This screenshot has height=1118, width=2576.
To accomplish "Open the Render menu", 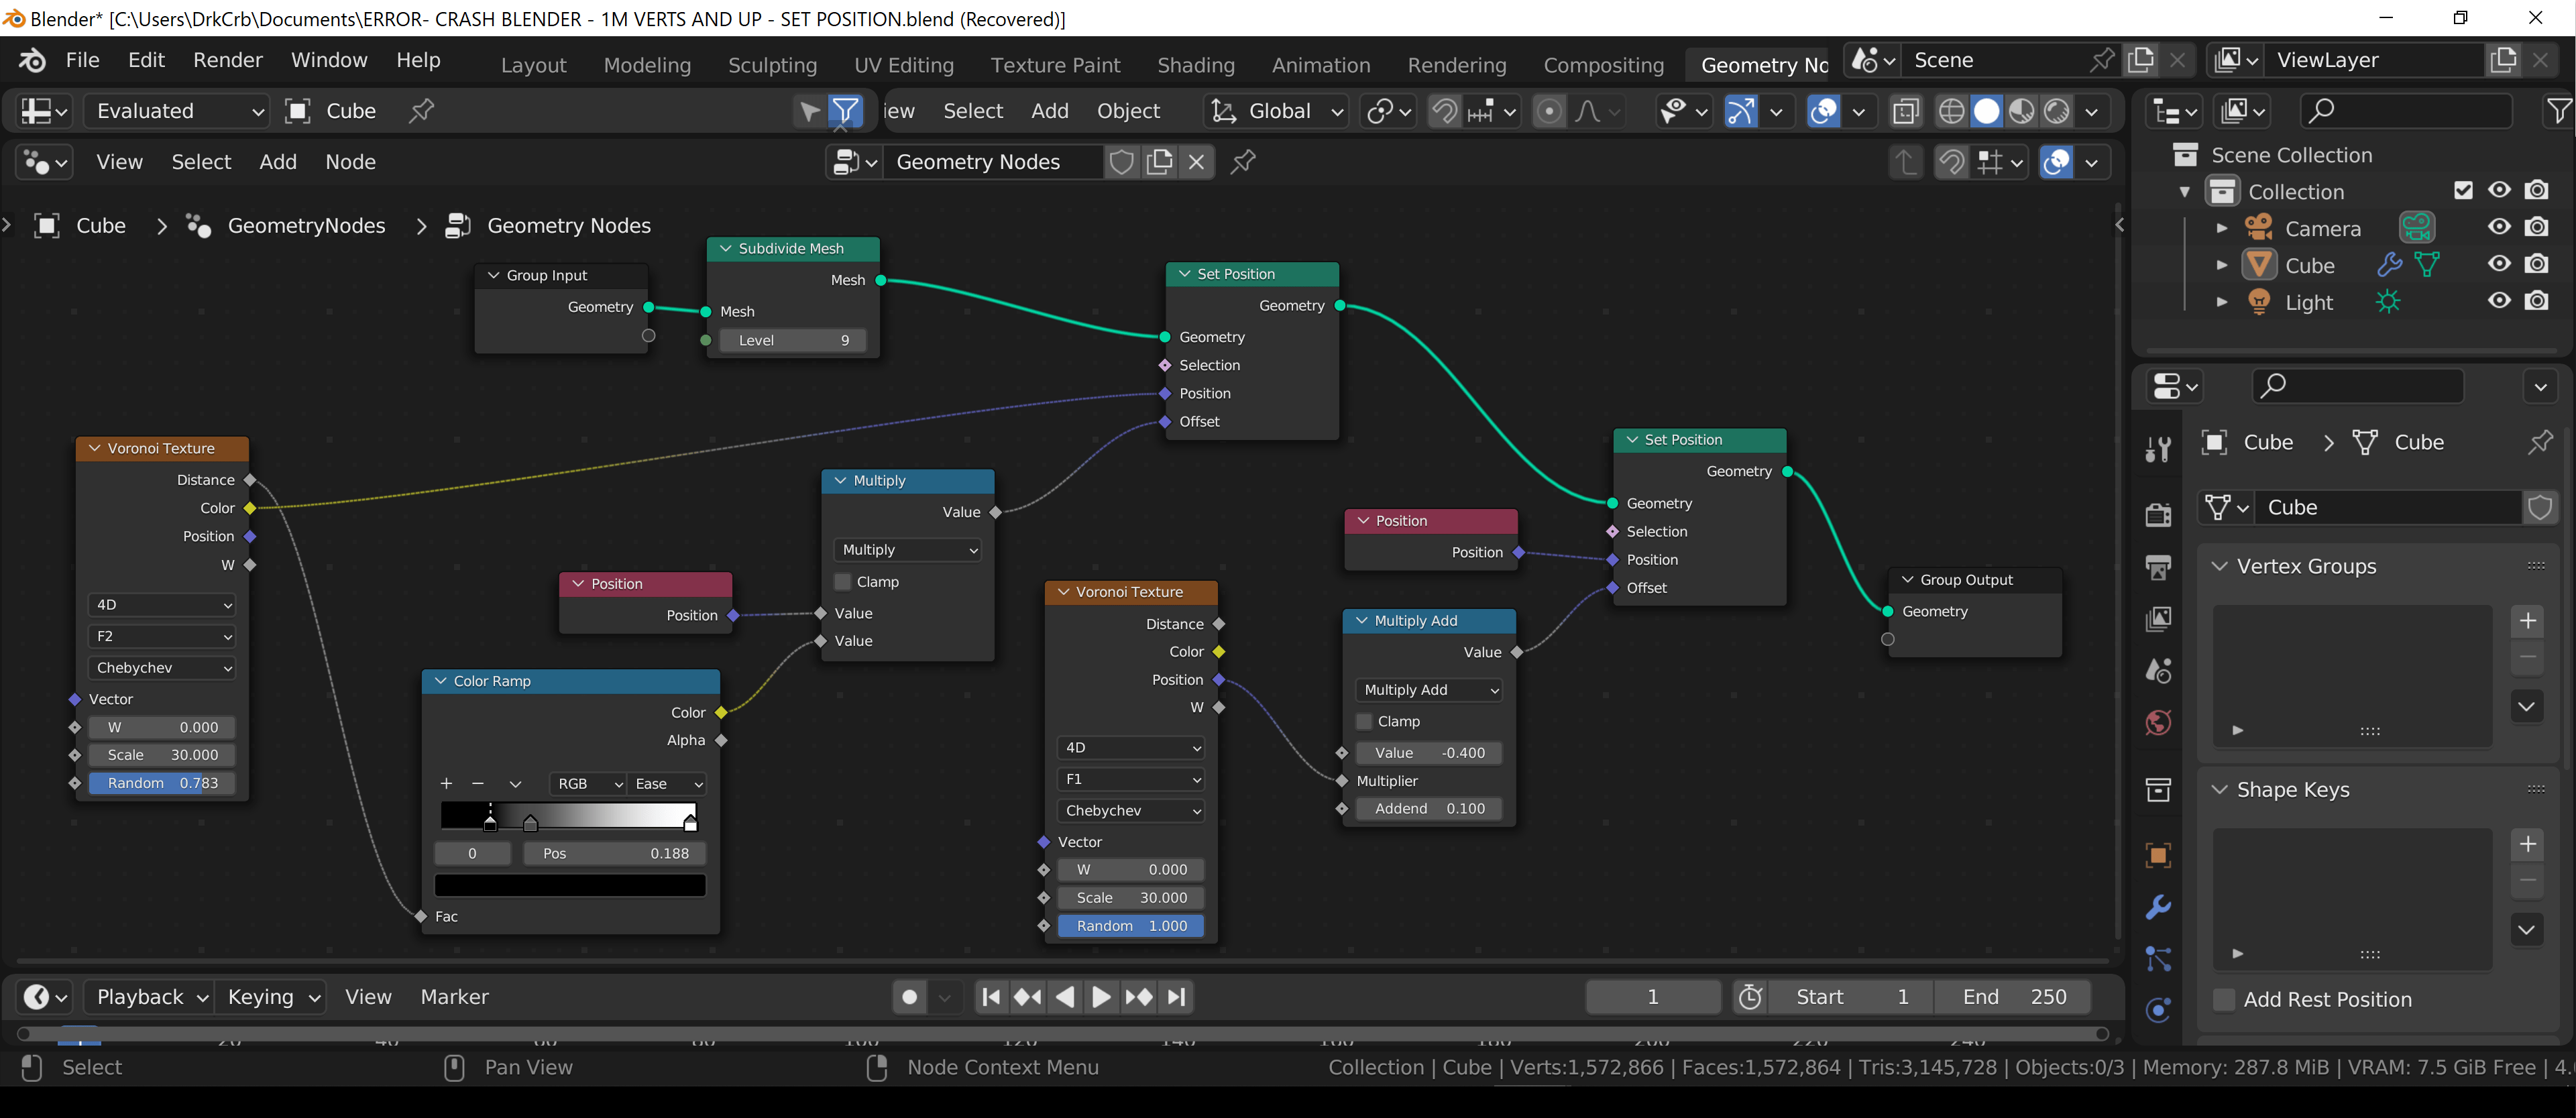I will 228,60.
